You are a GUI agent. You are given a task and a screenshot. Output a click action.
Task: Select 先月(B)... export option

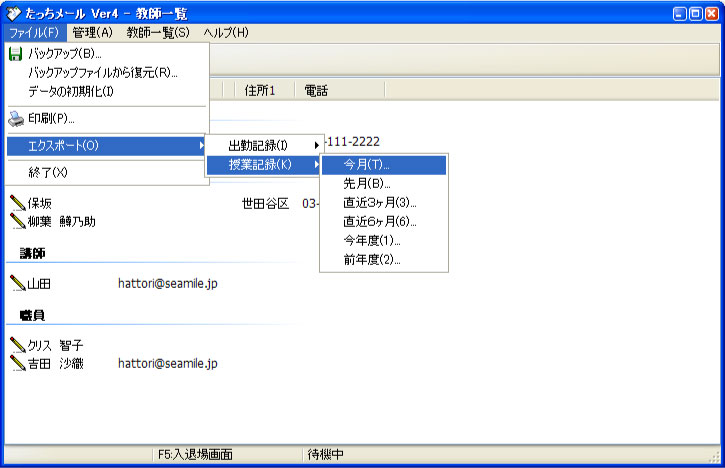pos(384,184)
